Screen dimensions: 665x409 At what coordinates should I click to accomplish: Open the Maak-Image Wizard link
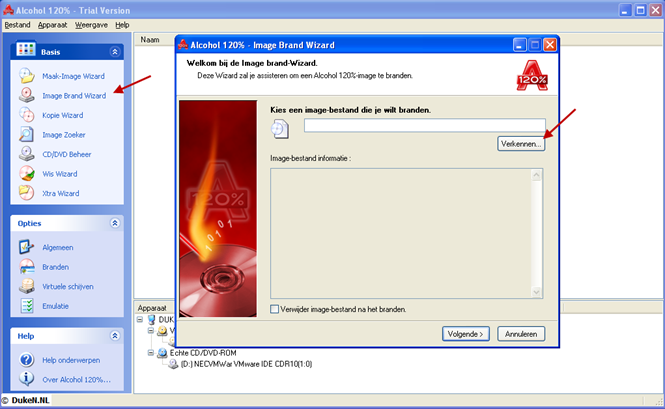coord(73,76)
